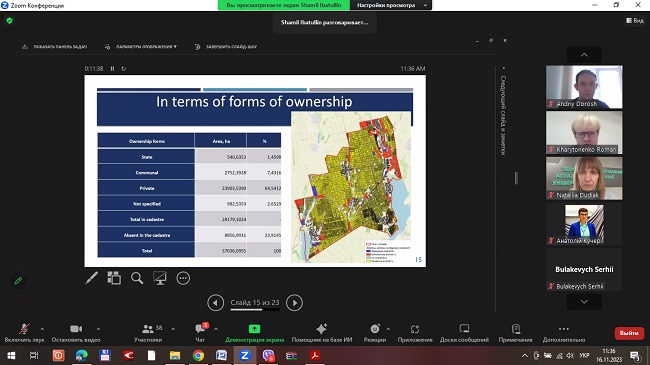The height and width of the screenshot is (365, 650).
Task: Select the pen pointer tool under slide
Action: (92, 278)
